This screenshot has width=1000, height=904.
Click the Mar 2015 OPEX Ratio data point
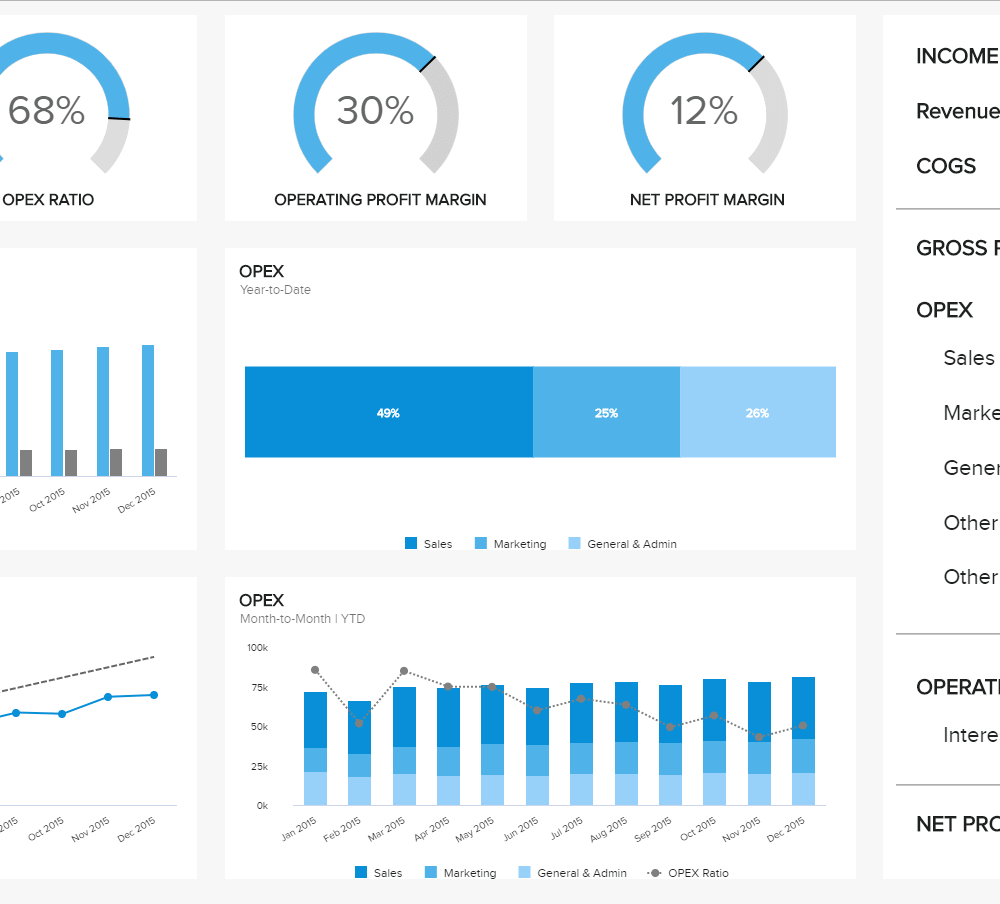[404, 671]
